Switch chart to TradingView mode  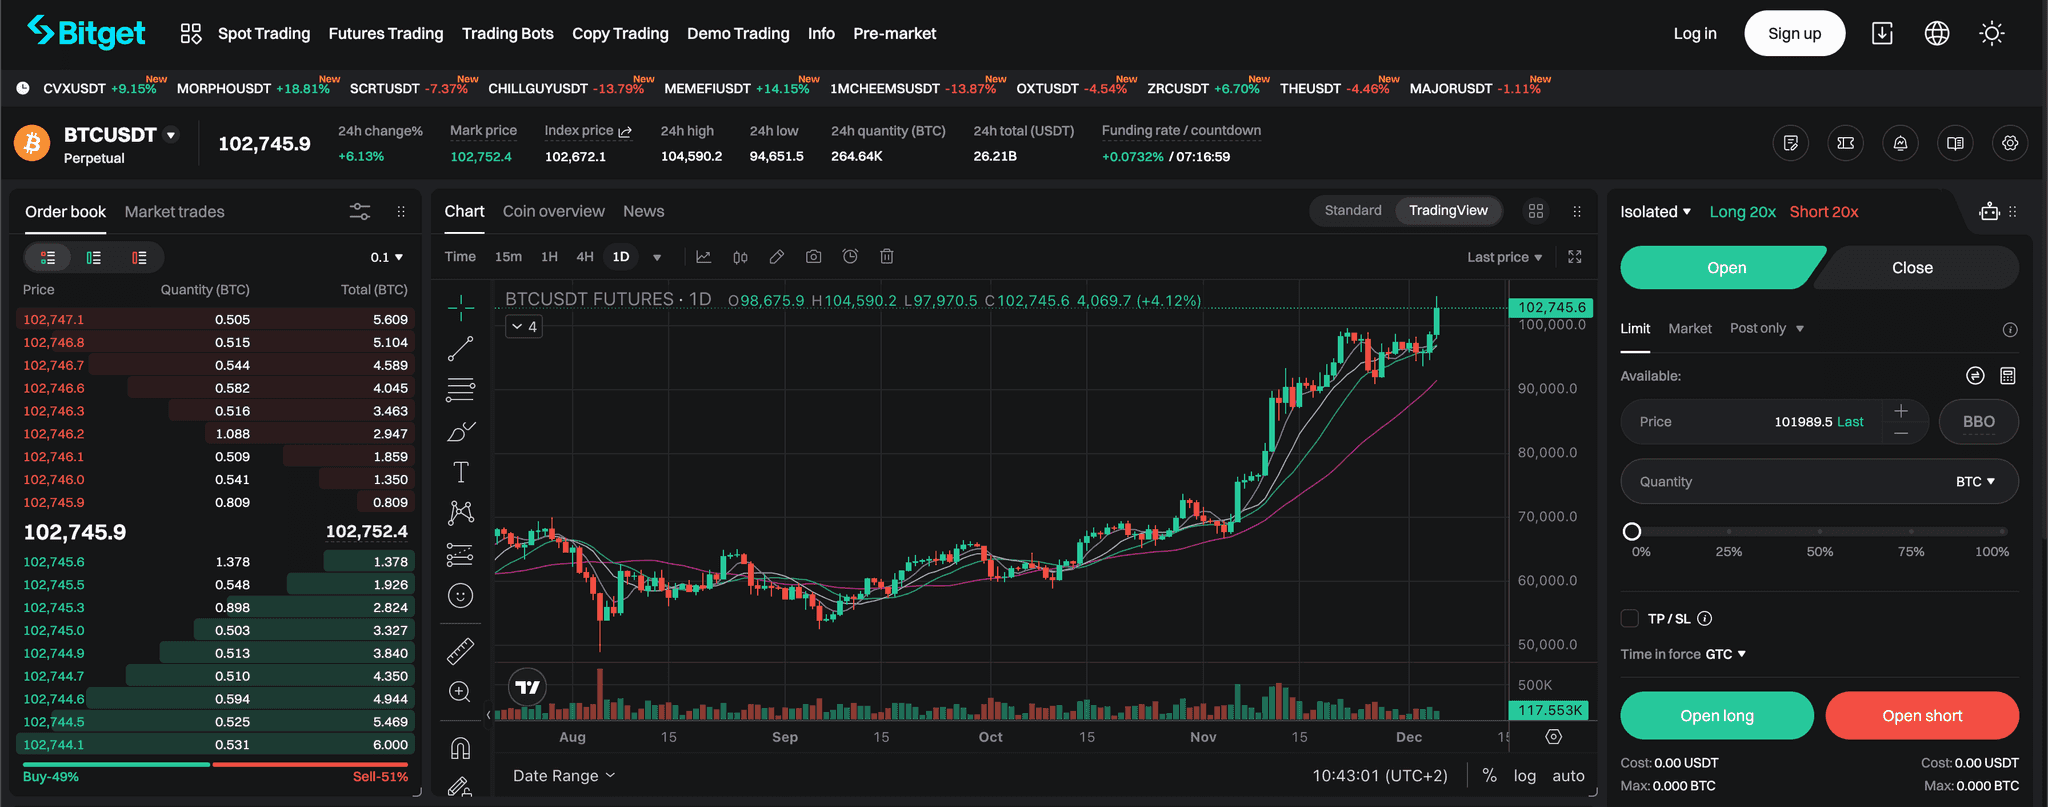(x=1448, y=211)
